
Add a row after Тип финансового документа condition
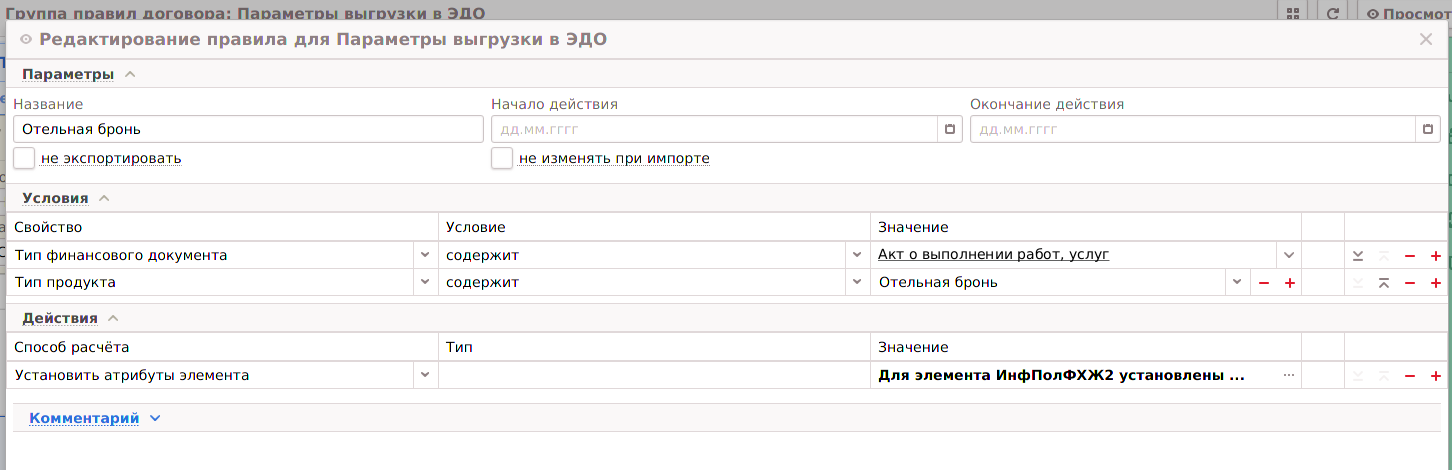pos(1436,256)
